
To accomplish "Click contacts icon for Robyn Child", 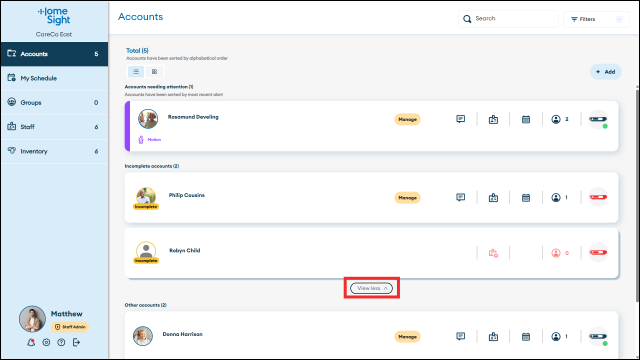I will (556, 253).
